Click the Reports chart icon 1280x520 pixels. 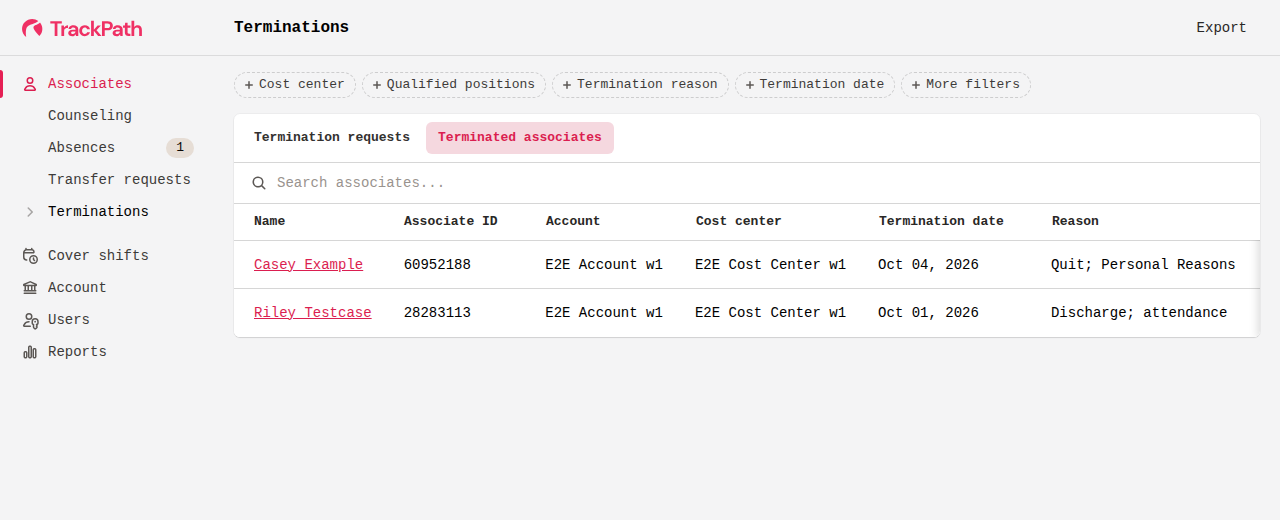[30, 352]
